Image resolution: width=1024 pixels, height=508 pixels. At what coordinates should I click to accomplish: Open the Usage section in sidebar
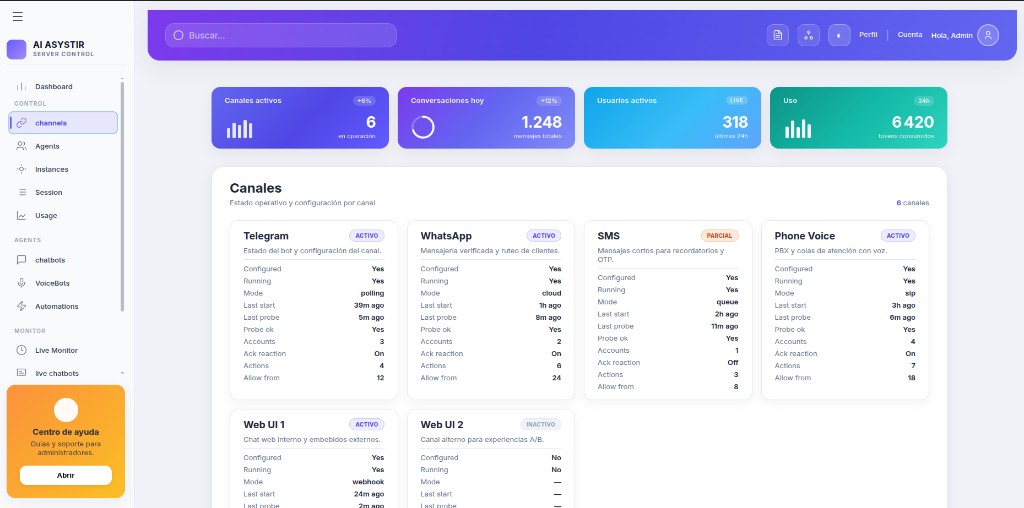[x=46, y=215]
